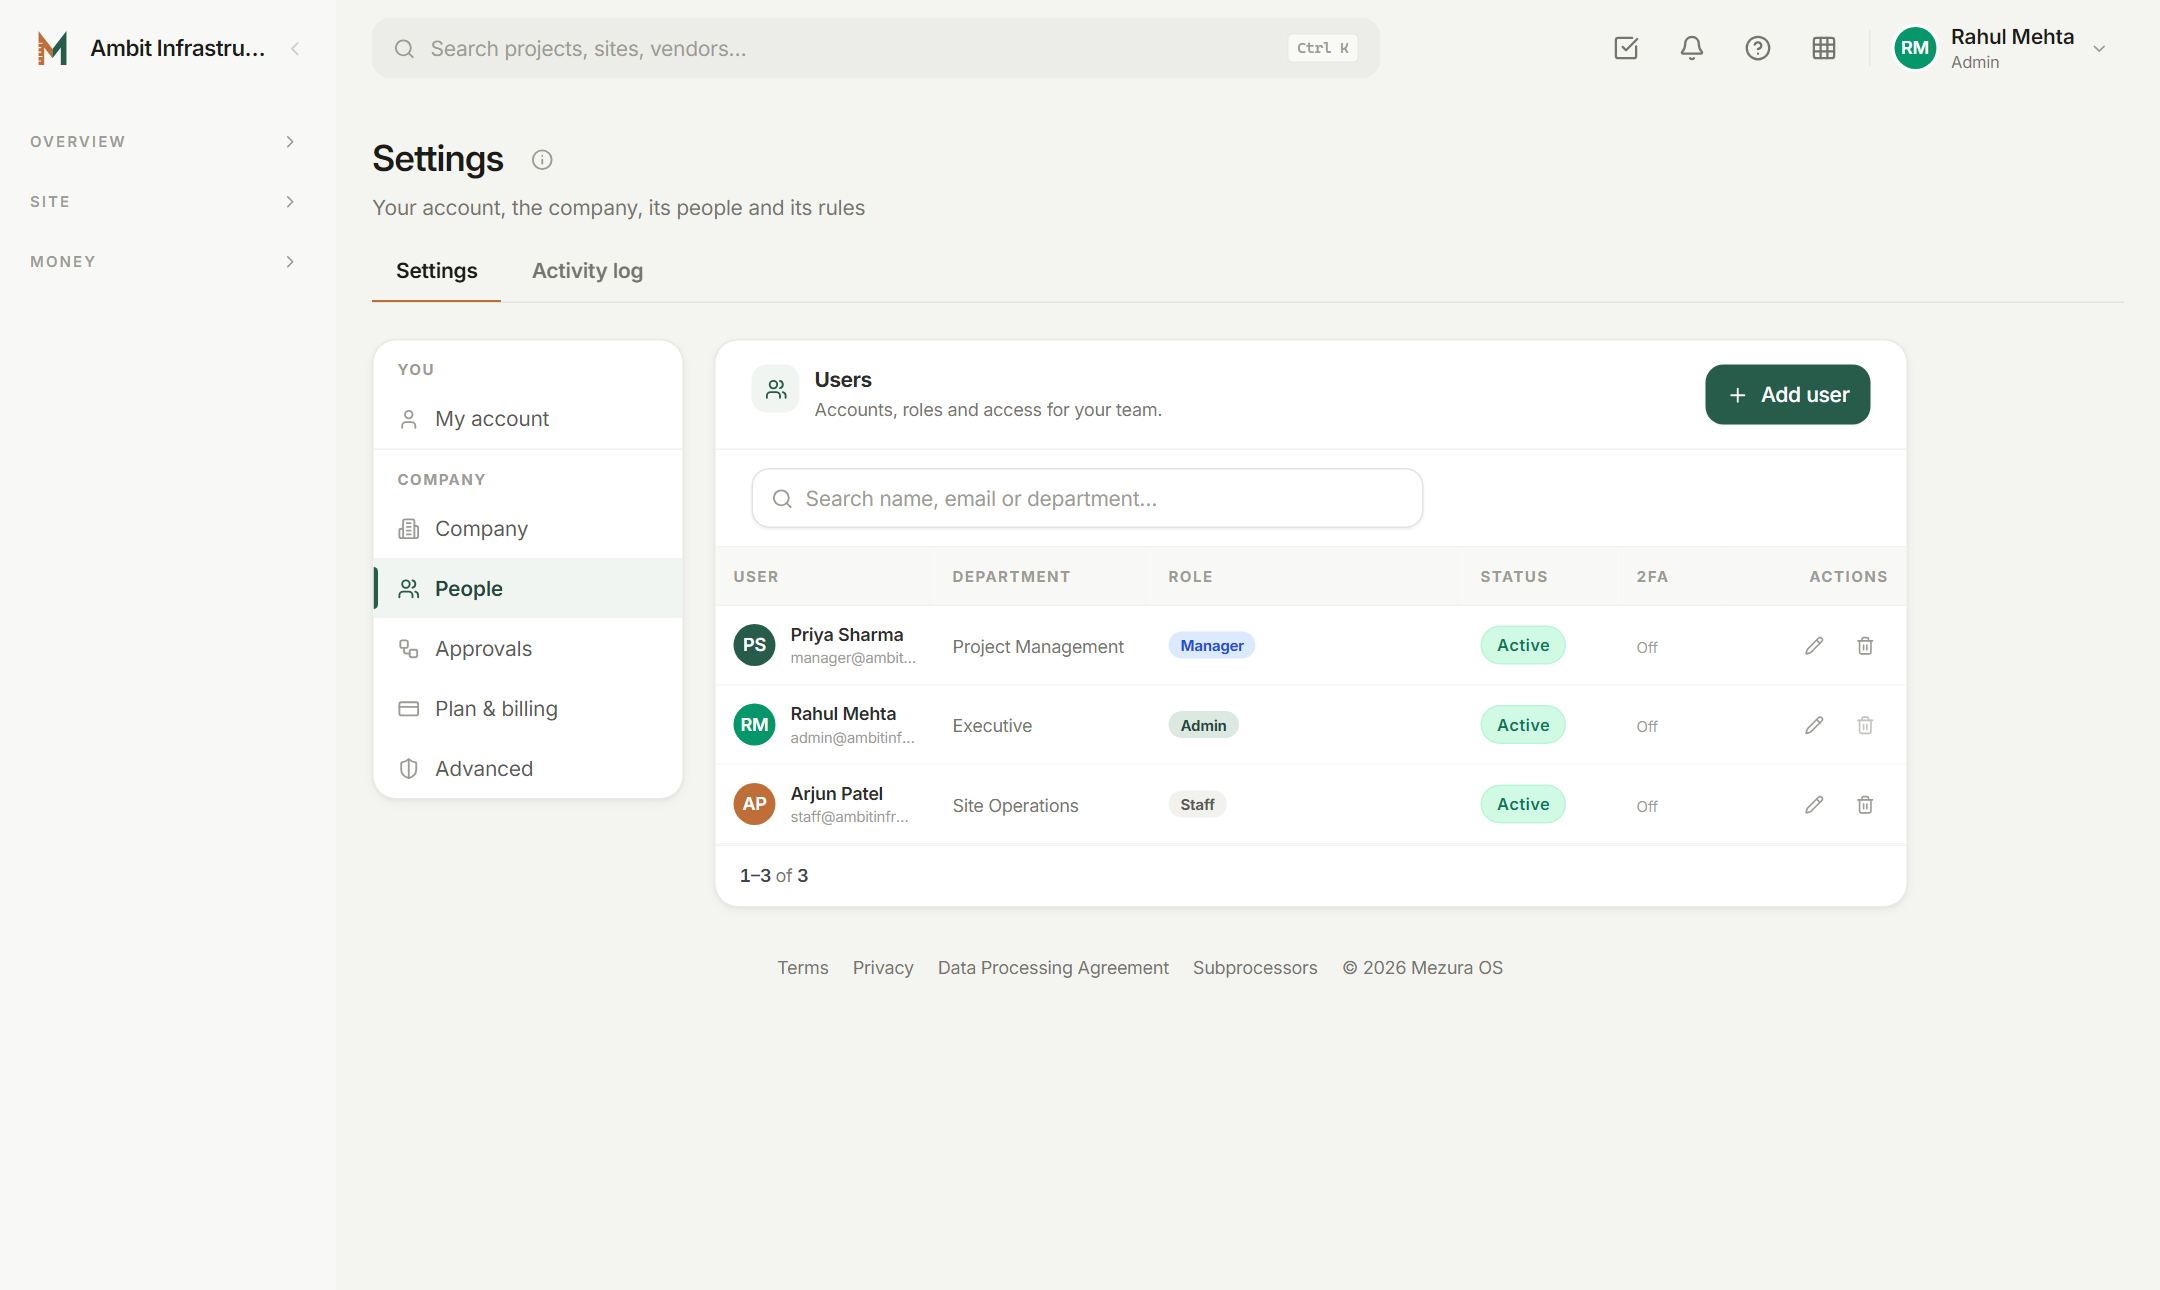Open the apps grid icon
Image resolution: width=2160 pixels, height=1290 pixels.
coord(1824,48)
